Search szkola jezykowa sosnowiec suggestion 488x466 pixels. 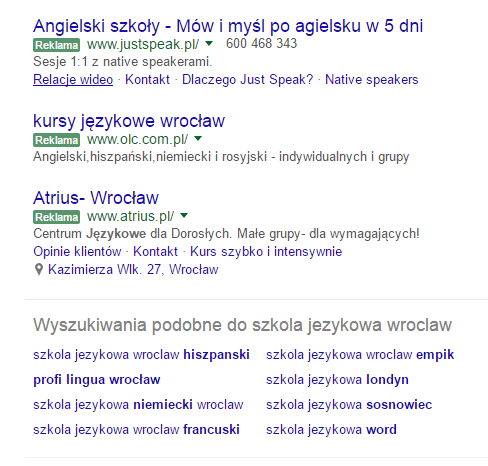(349, 405)
